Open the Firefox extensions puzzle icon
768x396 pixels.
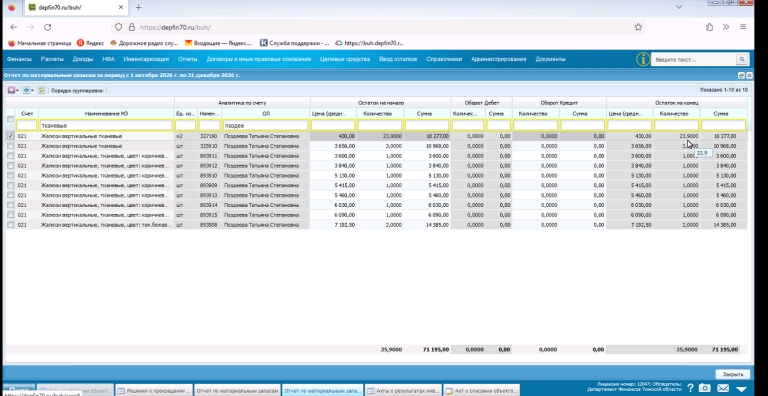click(x=709, y=27)
